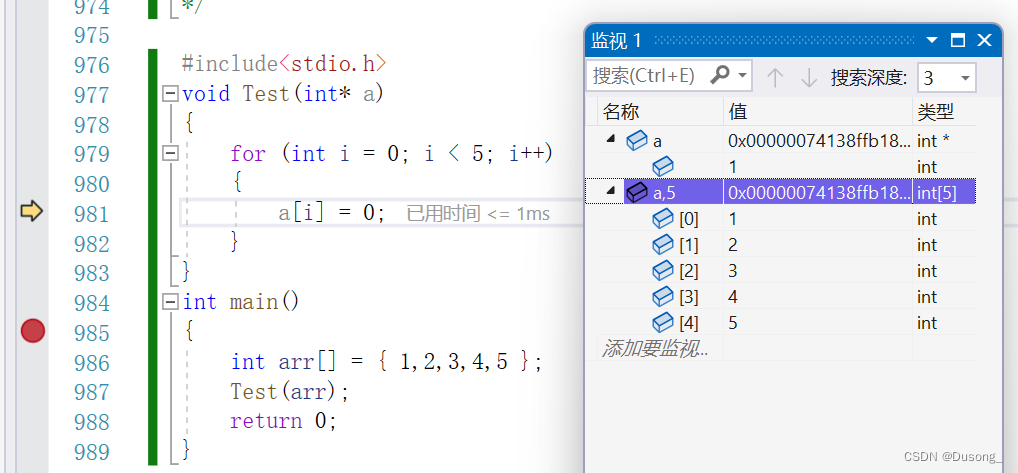Click the cube icon beside [4]
This screenshot has width=1018, height=473.
coord(663,322)
